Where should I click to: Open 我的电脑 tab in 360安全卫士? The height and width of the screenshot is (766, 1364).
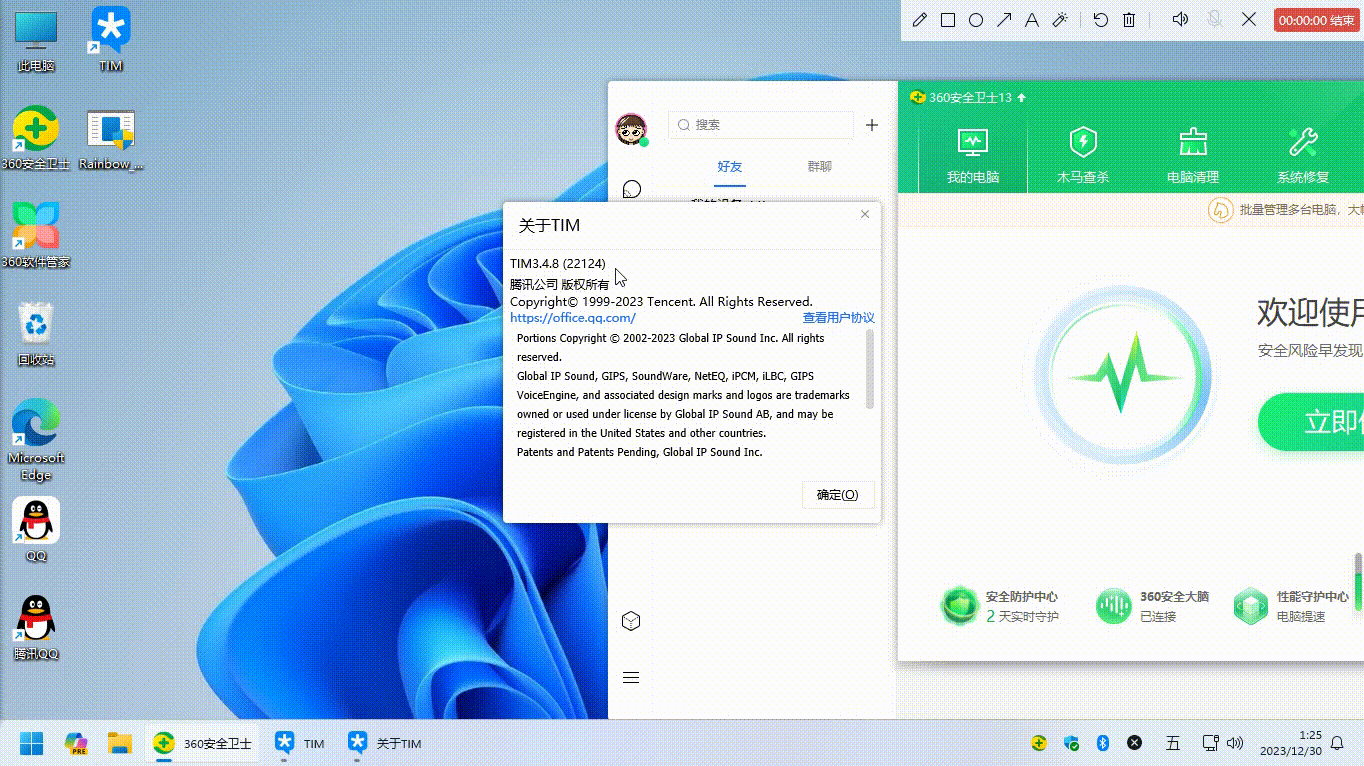point(973,154)
